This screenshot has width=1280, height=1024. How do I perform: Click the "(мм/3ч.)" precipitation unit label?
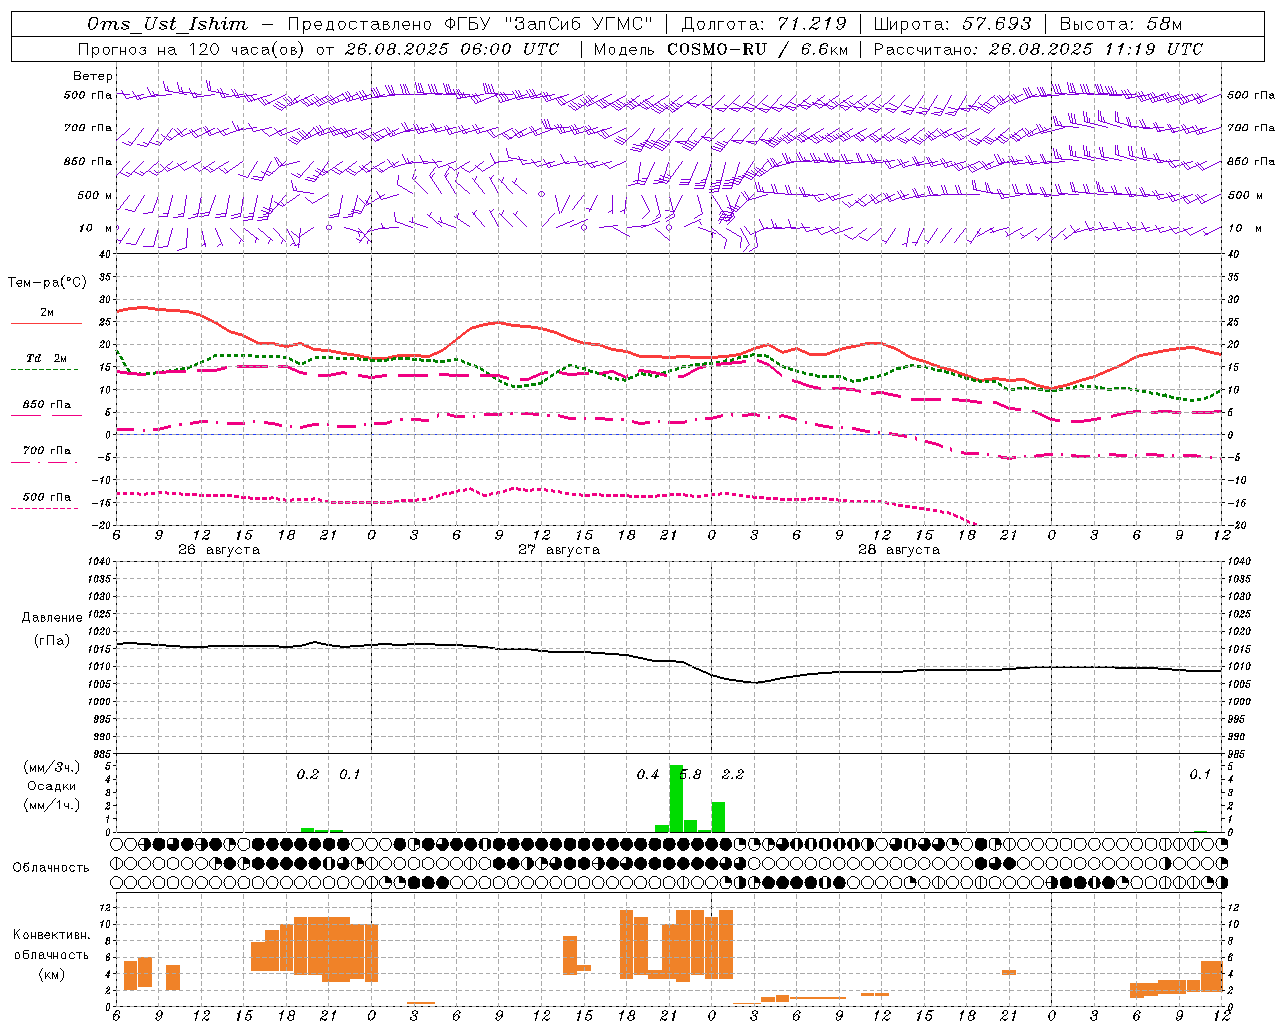[52, 768]
